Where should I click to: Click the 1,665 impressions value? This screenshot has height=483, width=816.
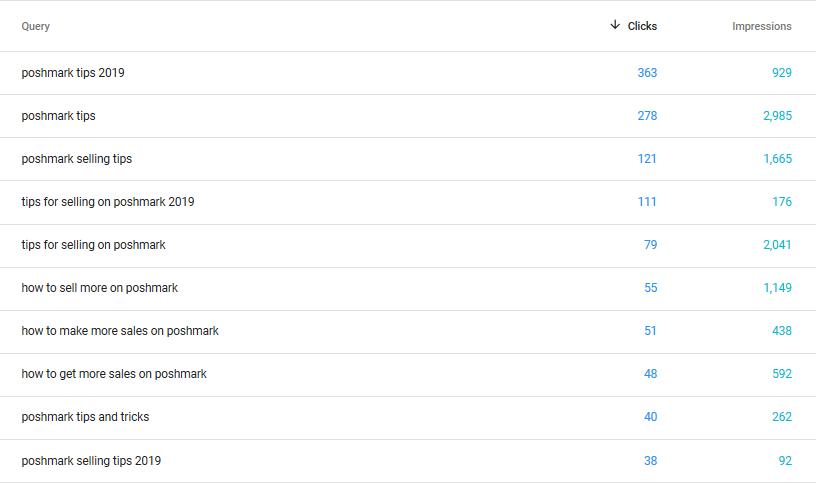tap(777, 159)
